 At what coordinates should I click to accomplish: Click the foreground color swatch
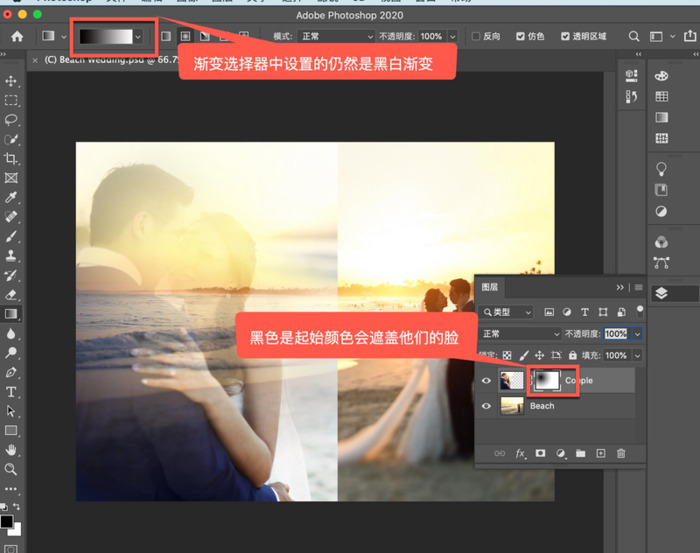point(7,521)
